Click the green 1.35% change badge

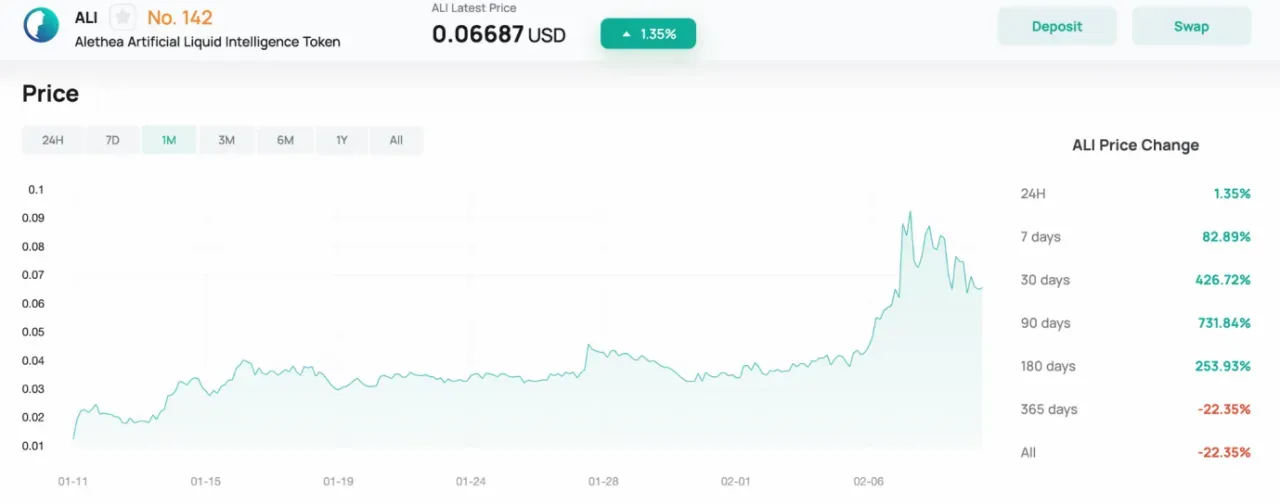pos(648,34)
